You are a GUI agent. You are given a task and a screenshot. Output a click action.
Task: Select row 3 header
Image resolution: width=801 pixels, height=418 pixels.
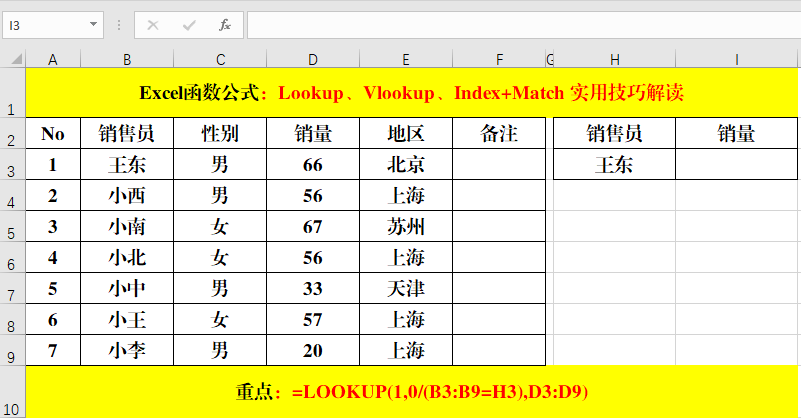tap(12, 165)
